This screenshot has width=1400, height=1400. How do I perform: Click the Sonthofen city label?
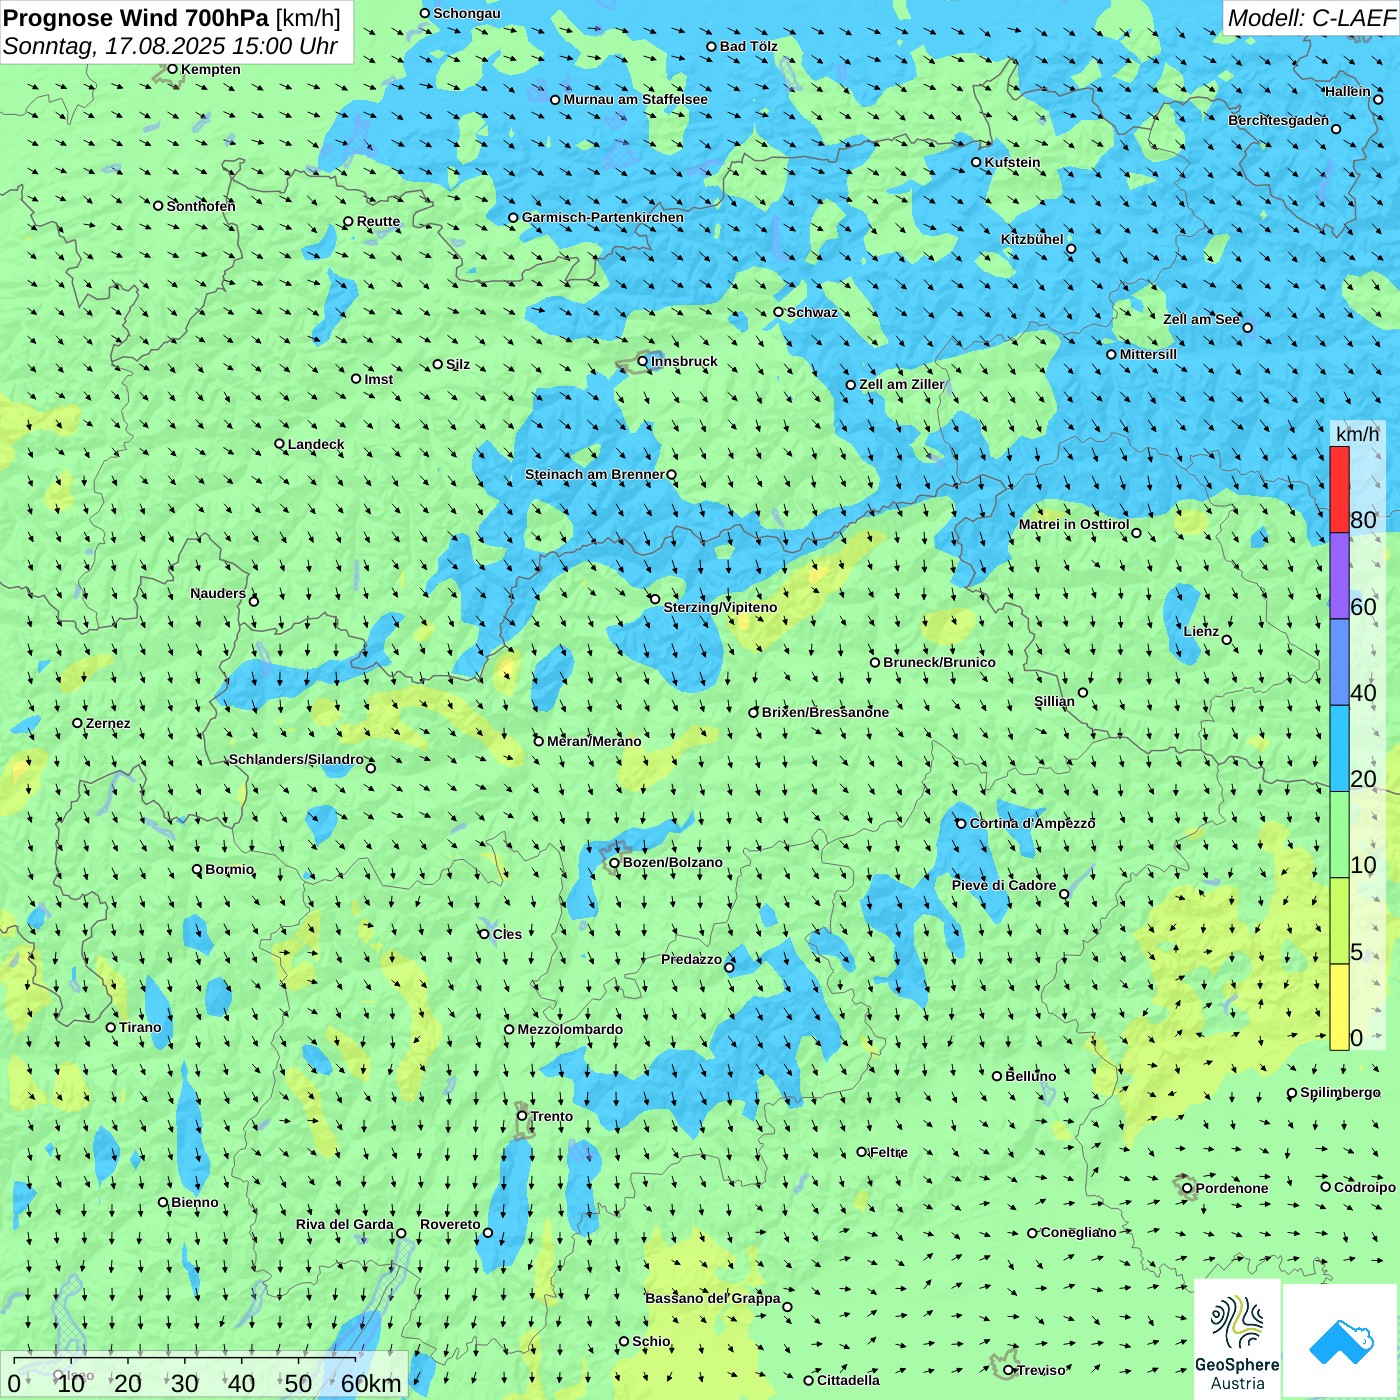click(x=201, y=206)
